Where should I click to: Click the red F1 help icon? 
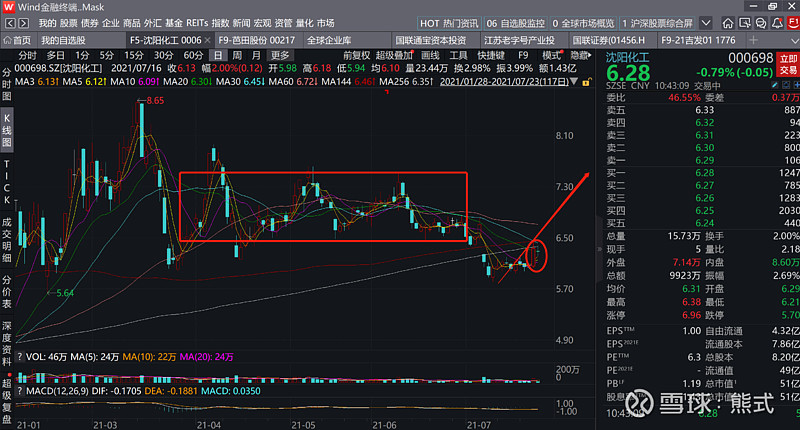point(793,23)
